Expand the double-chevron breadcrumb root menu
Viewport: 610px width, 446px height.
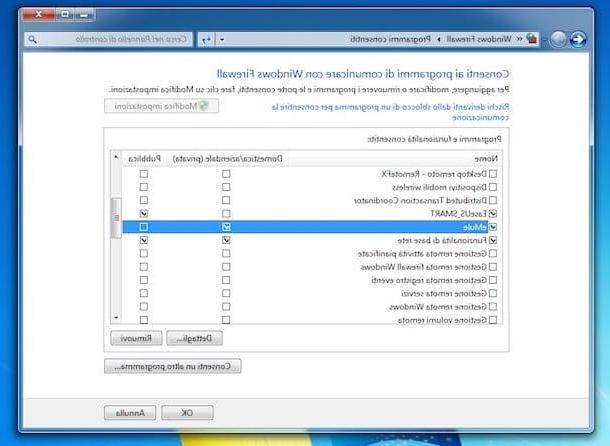point(519,39)
